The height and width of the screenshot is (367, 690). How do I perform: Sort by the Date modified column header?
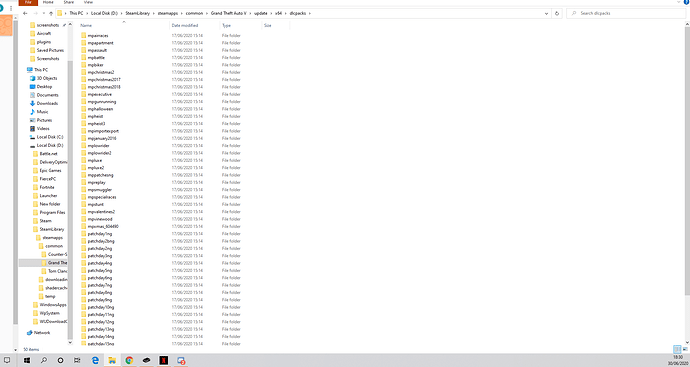185,26
